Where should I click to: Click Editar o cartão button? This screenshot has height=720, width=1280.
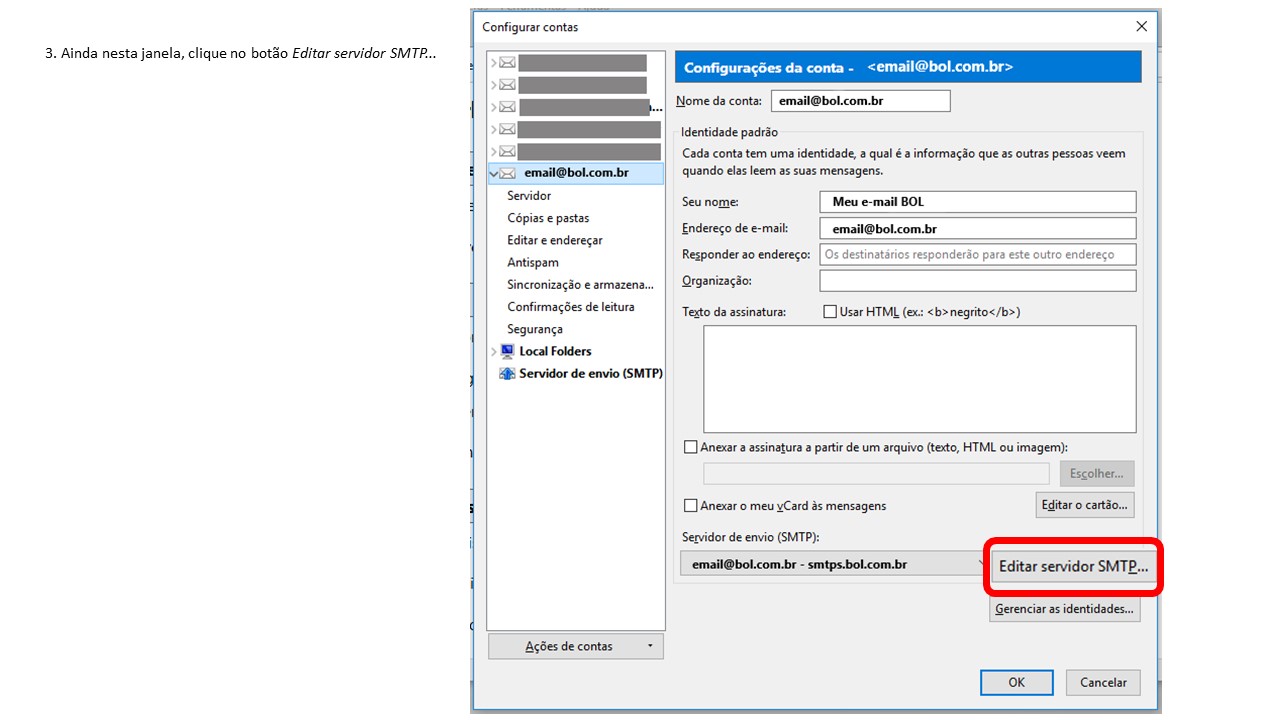click(1085, 505)
